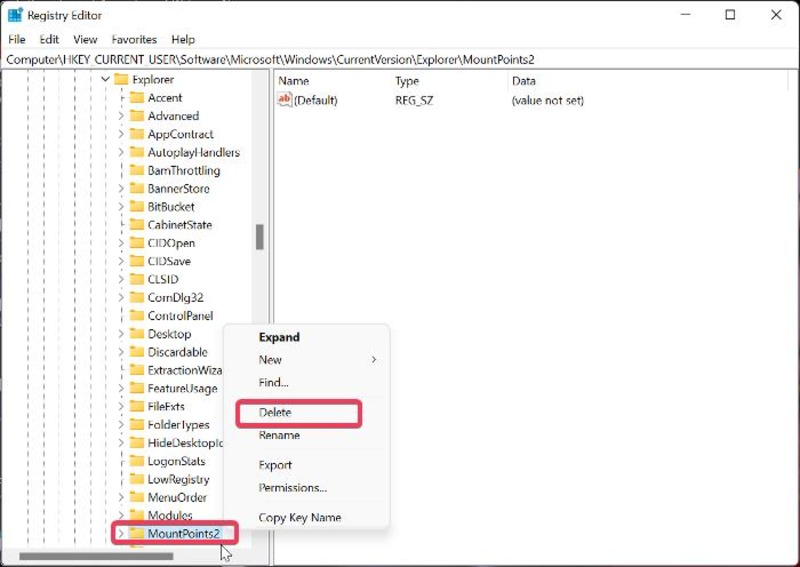The image size is (800, 567).
Task: Expand the MountPoints2 key chevron
Action: pyautogui.click(x=121, y=533)
